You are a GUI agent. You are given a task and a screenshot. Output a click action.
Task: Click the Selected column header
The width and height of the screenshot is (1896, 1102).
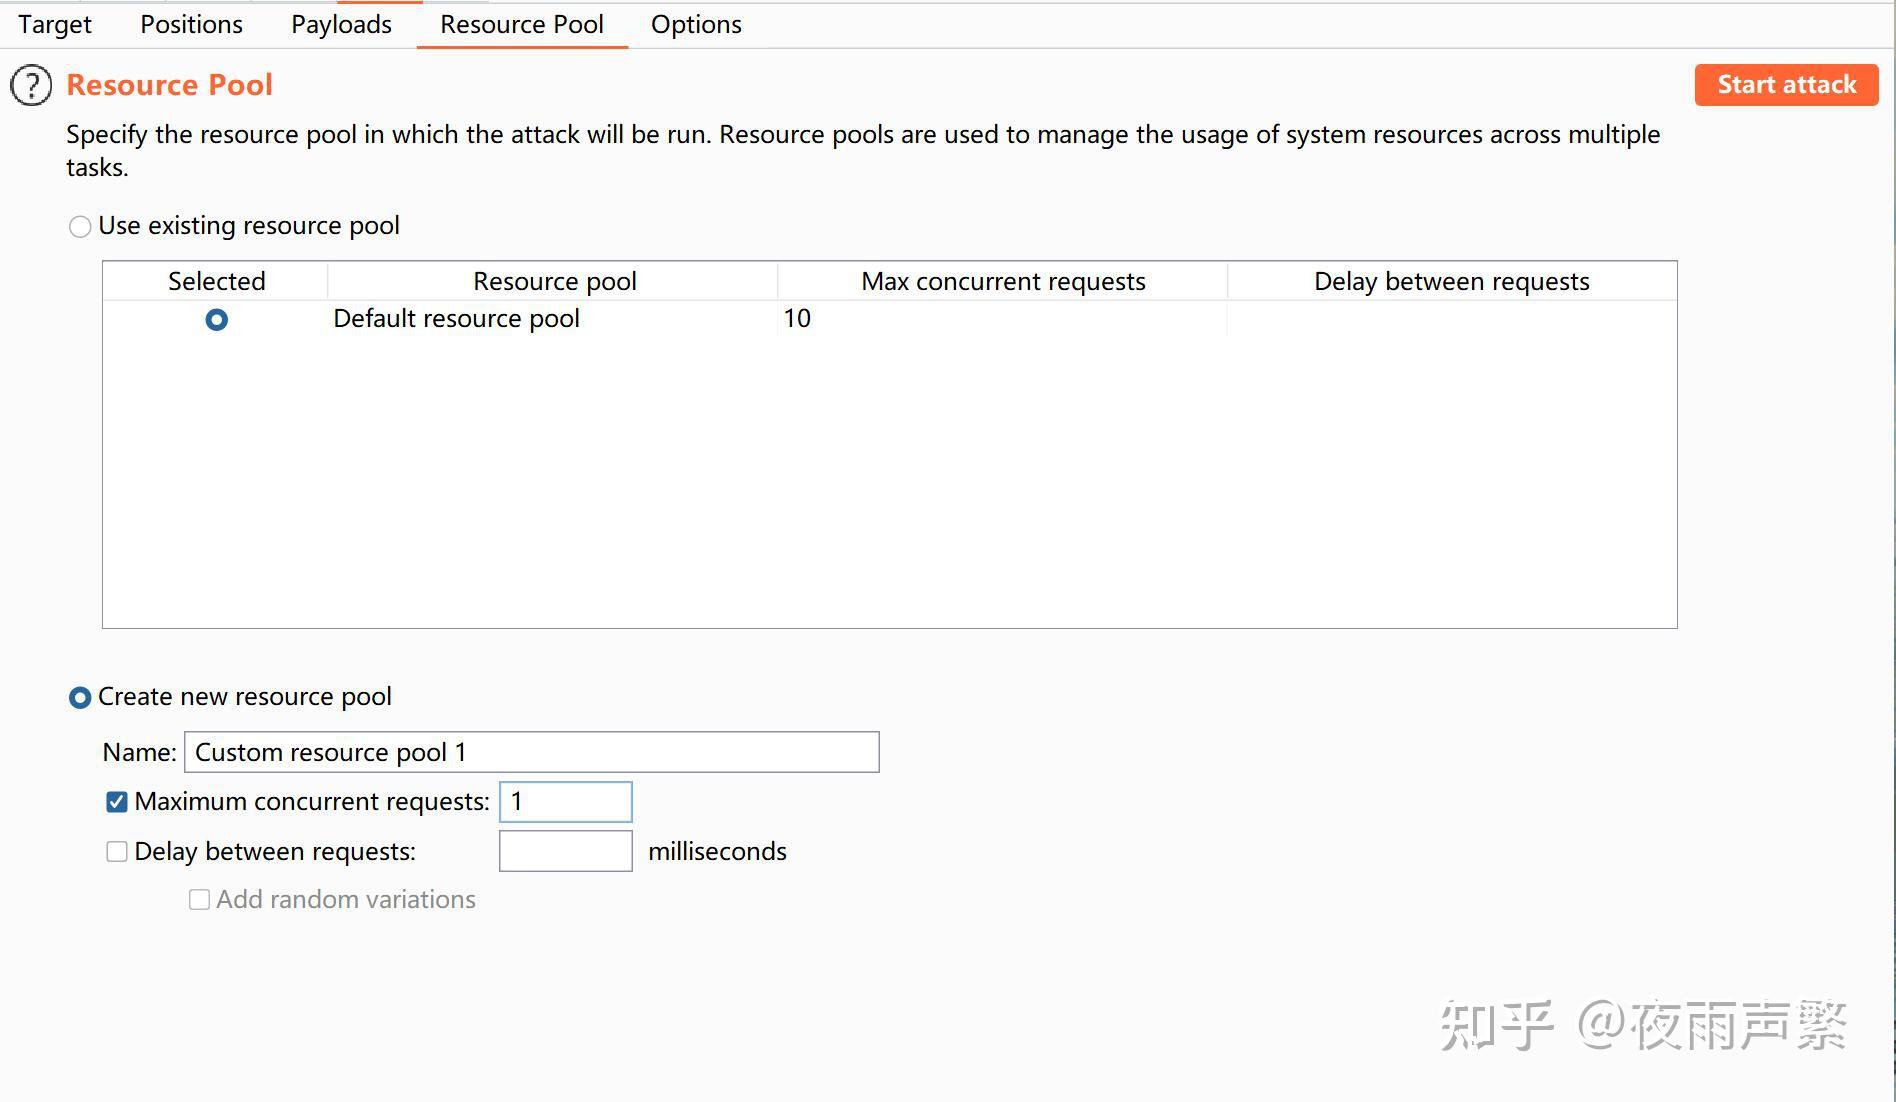pyautogui.click(x=216, y=281)
